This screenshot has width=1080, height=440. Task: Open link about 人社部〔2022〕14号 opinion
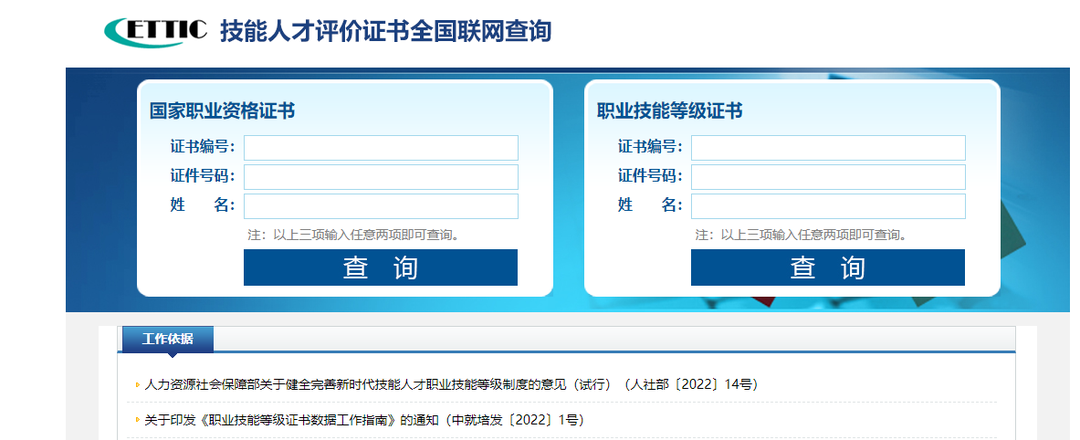[x=451, y=384]
